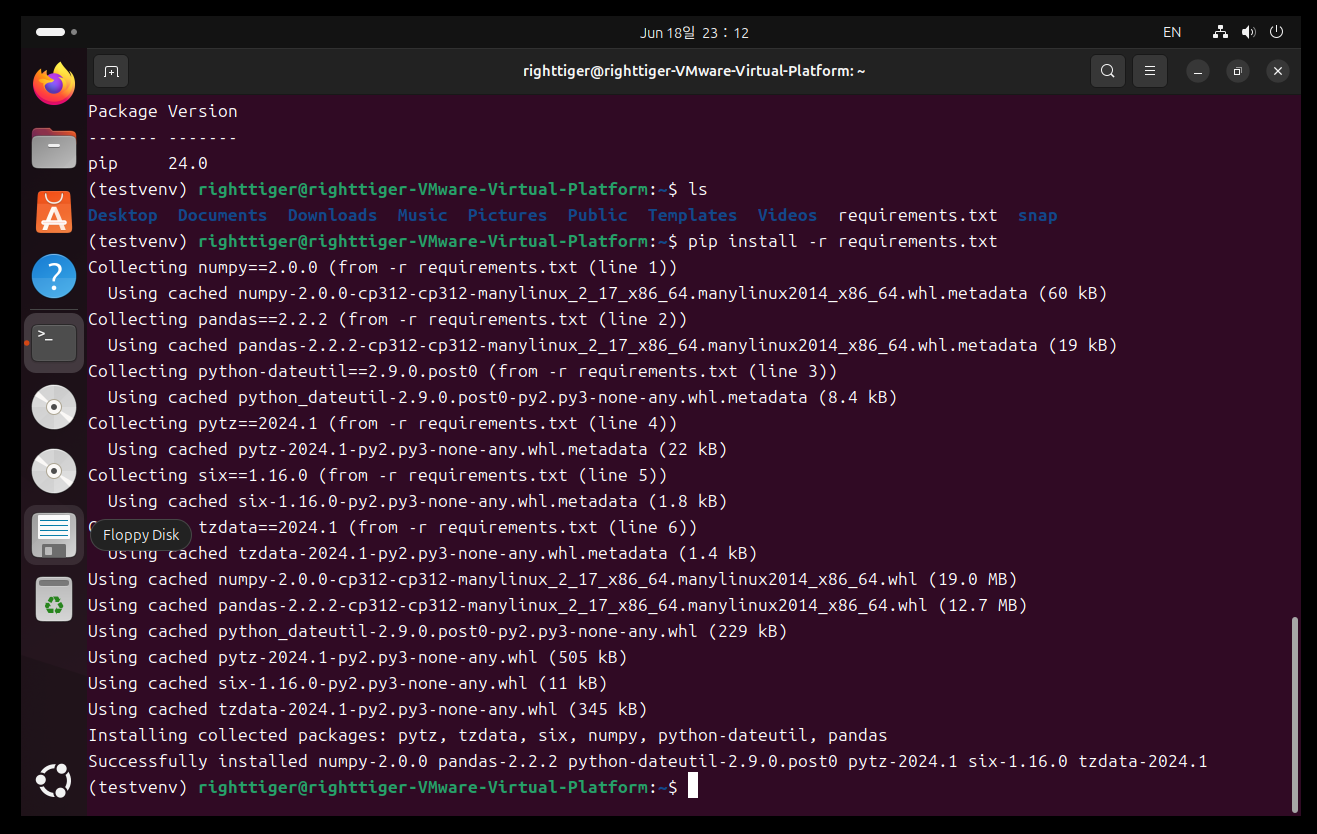
Task: Maximize the terminal window
Action: click(x=1238, y=71)
